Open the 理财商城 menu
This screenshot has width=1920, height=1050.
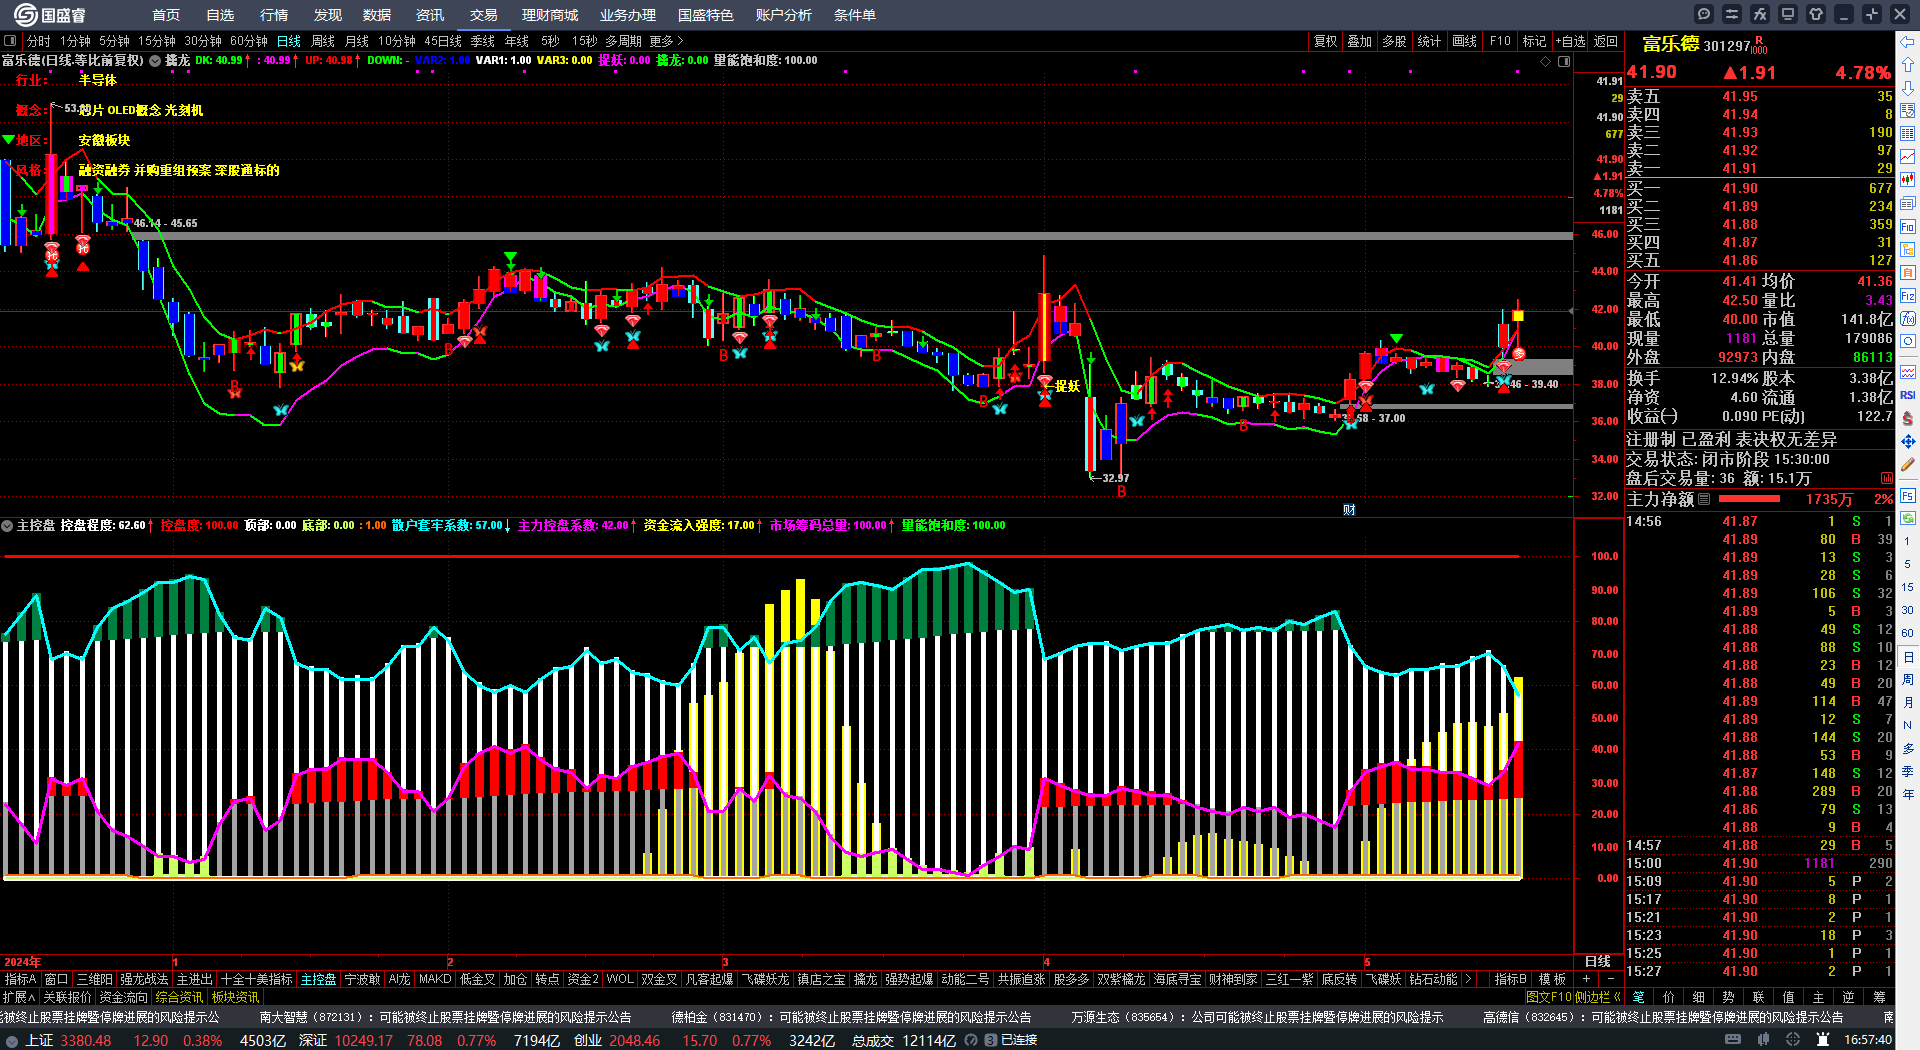click(x=550, y=15)
